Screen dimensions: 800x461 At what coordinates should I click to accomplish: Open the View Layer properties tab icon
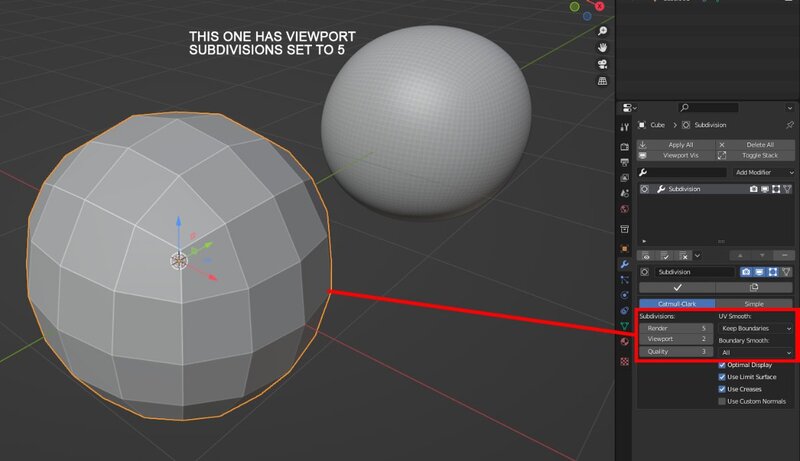pyautogui.click(x=624, y=178)
